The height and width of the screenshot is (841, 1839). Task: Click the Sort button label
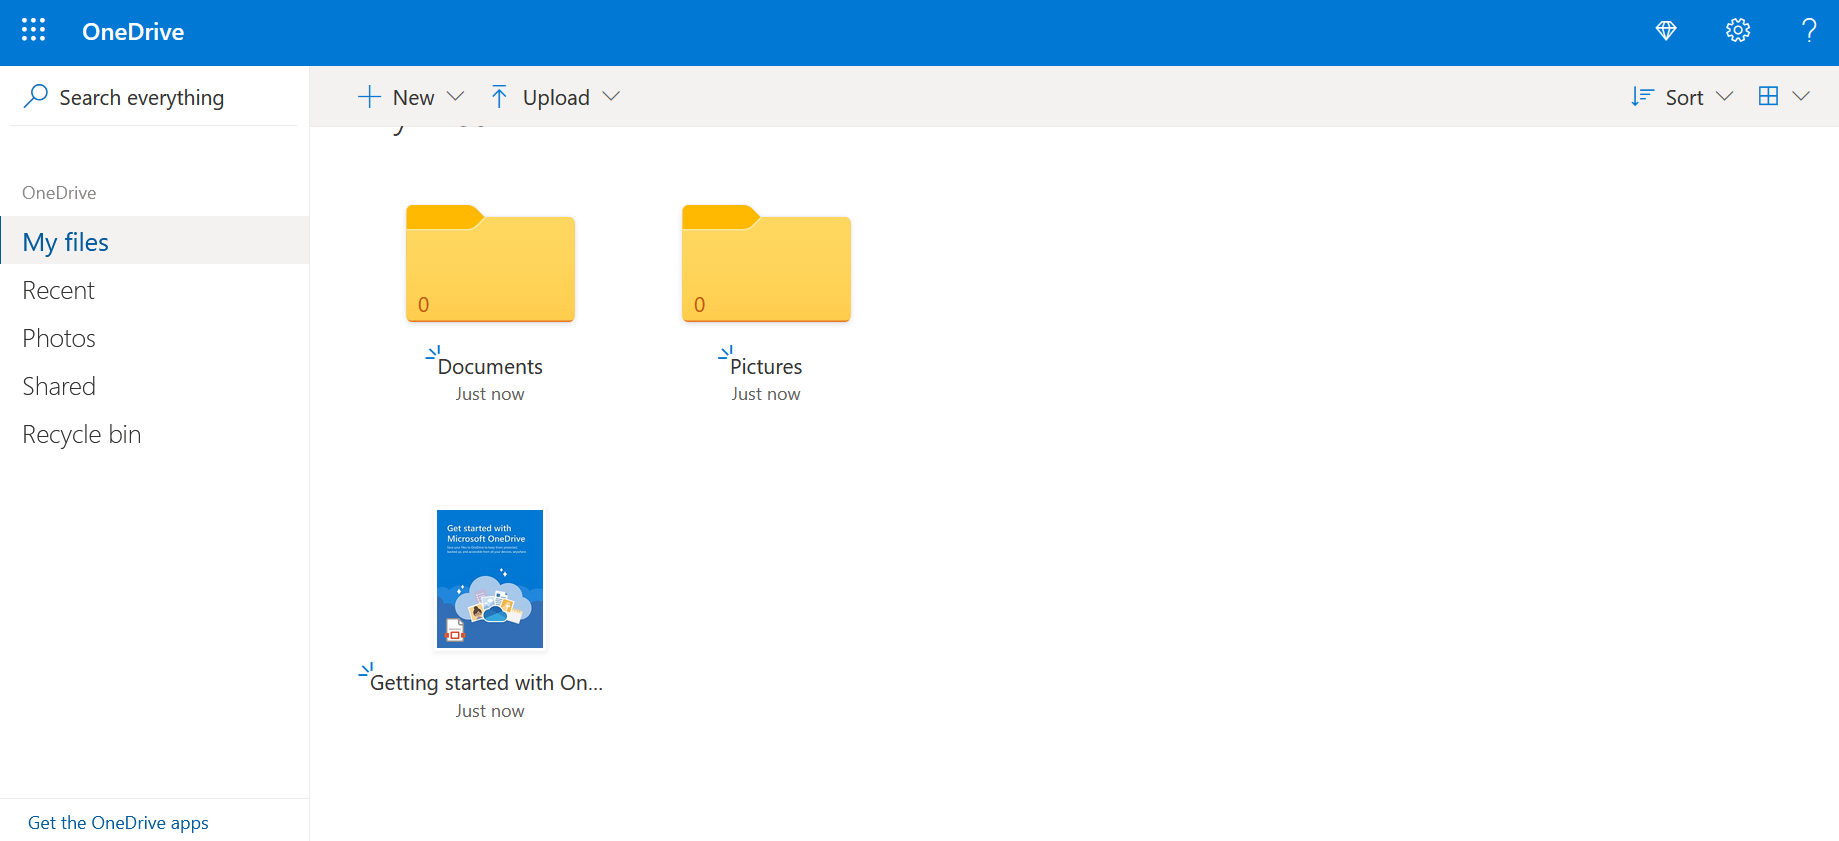point(1684,98)
